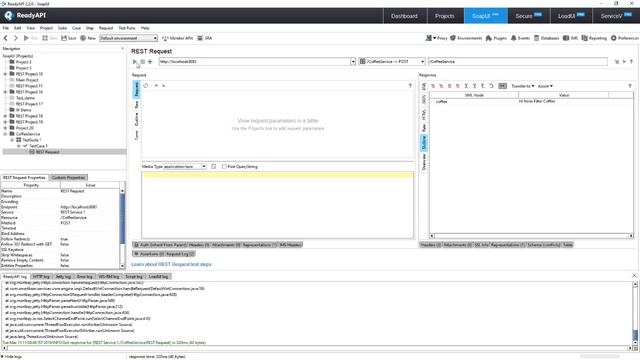This screenshot has width=640, height=360.
Task: Click the refresh icon in request parameters toolbar
Action: pyautogui.click(x=146, y=86)
